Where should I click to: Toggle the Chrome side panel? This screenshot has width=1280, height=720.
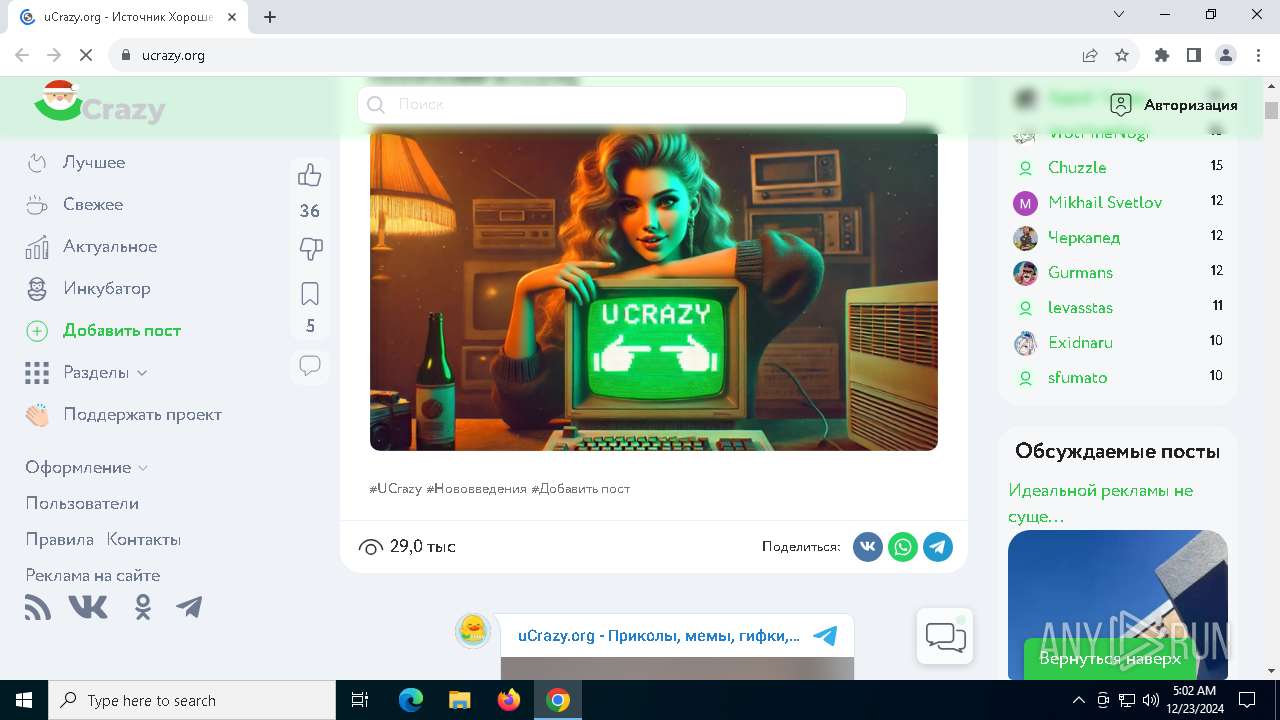coord(1194,55)
